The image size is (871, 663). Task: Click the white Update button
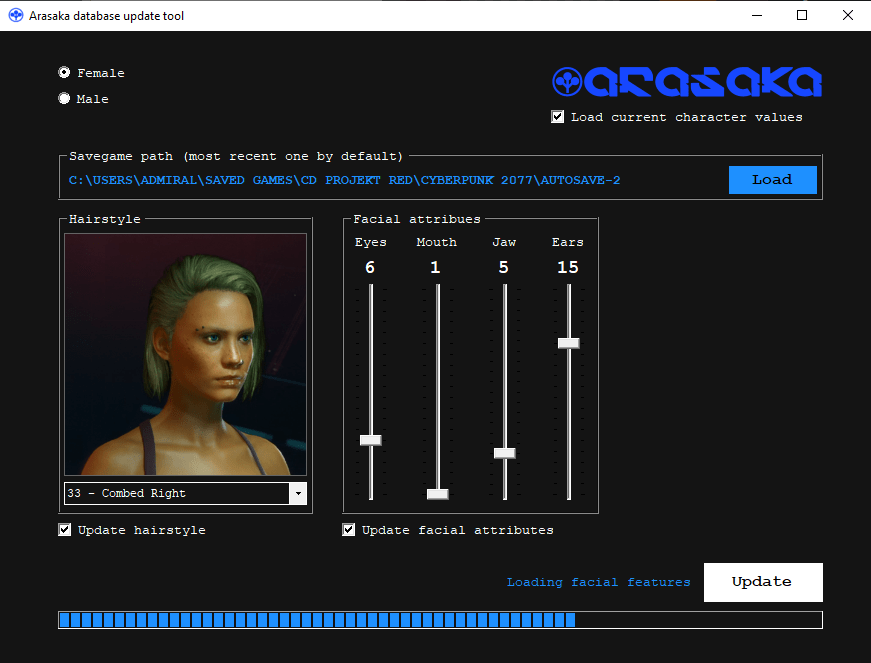click(762, 582)
